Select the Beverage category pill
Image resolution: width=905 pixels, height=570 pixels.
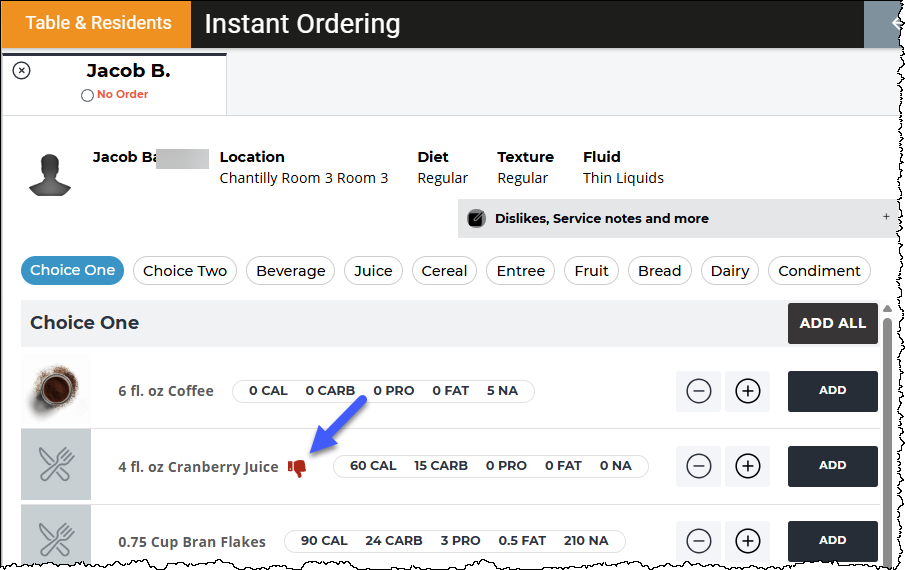[x=290, y=271]
